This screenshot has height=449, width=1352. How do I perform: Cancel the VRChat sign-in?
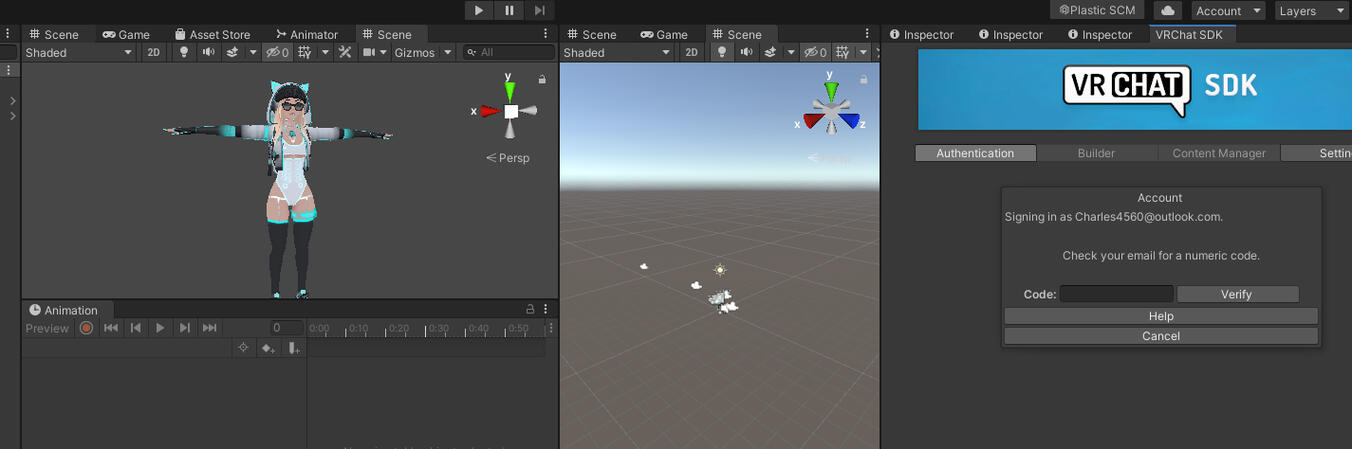(1161, 336)
